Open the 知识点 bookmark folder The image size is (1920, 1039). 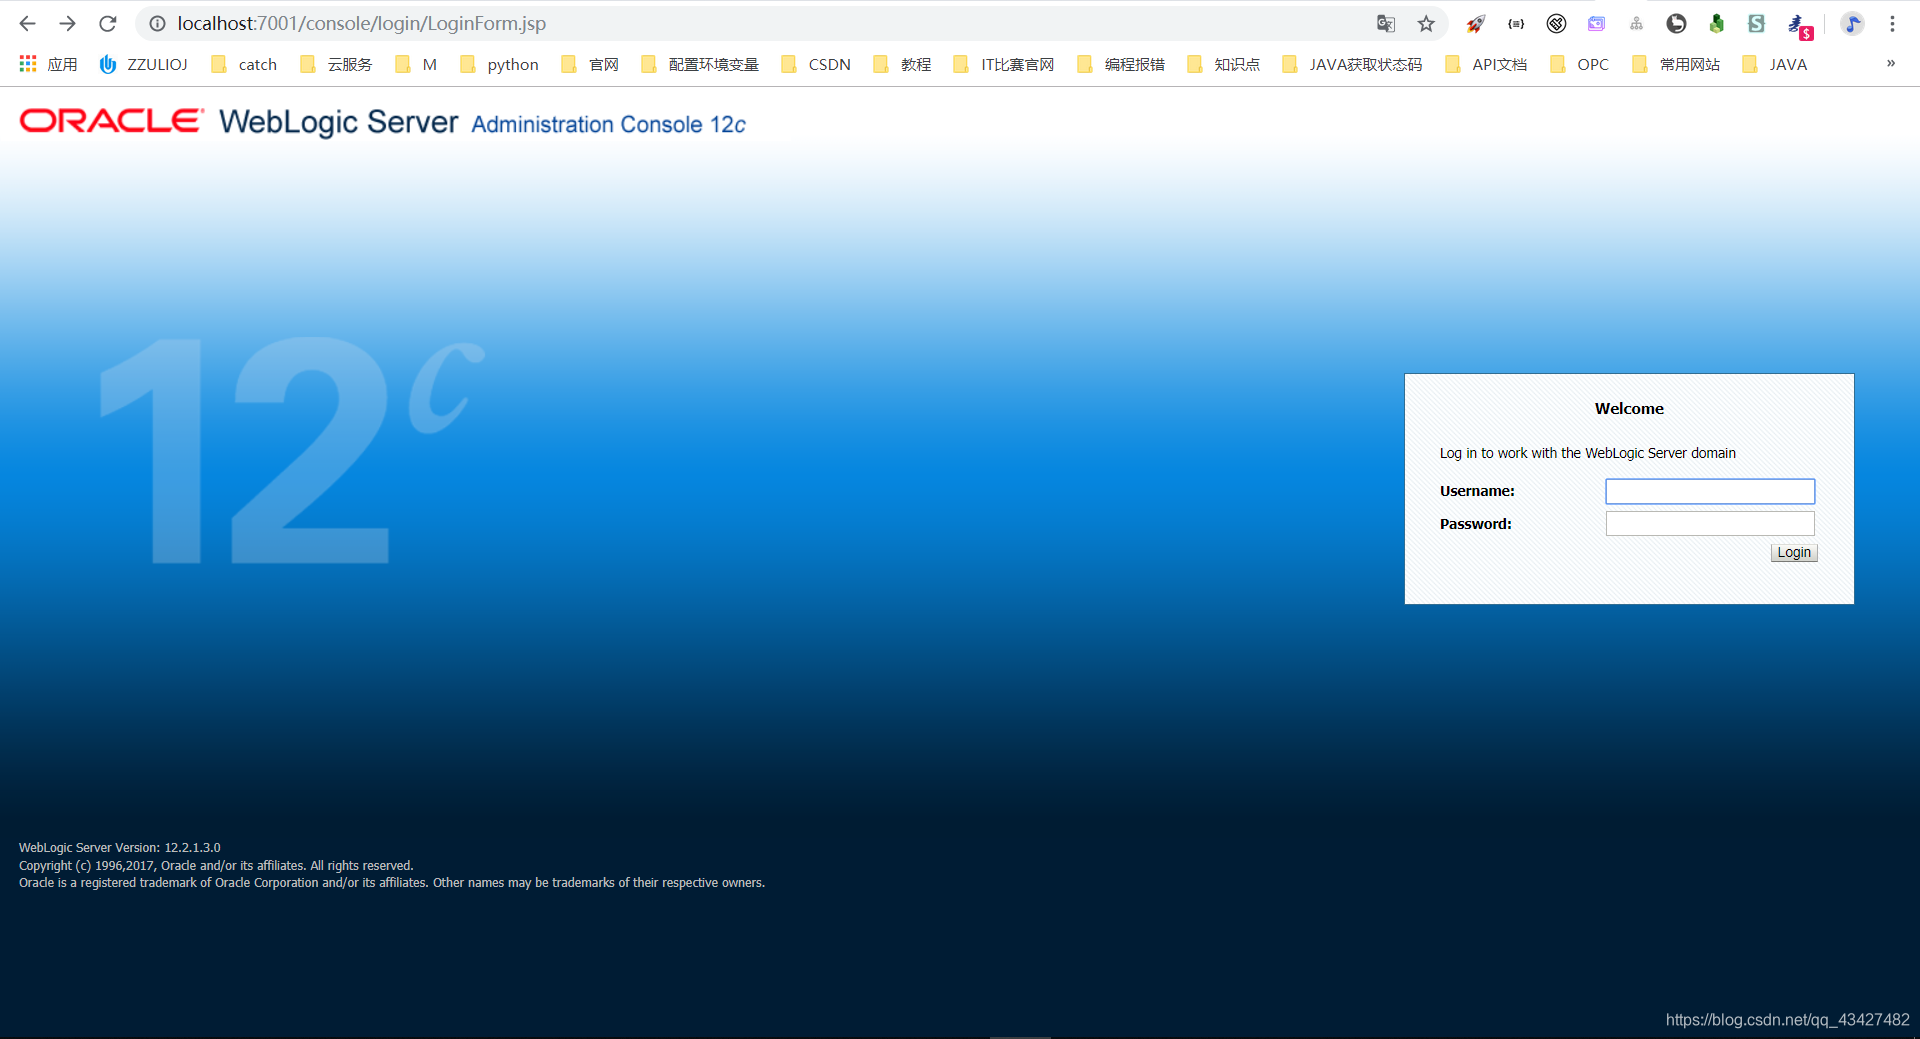[x=1223, y=64]
